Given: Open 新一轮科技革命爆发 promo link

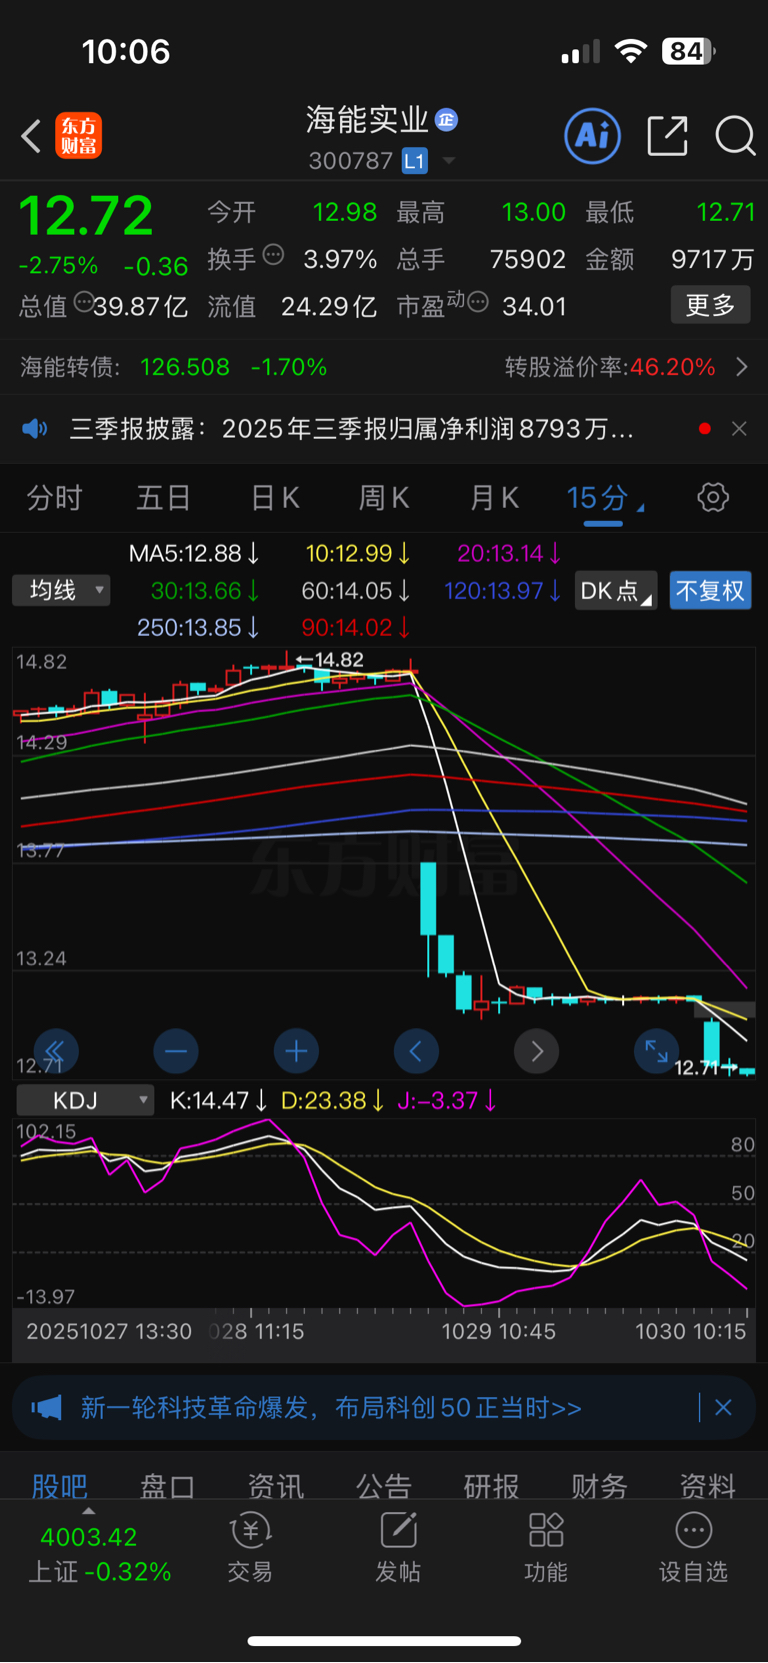Looking at the screenshot, I should pos(331,1408).
